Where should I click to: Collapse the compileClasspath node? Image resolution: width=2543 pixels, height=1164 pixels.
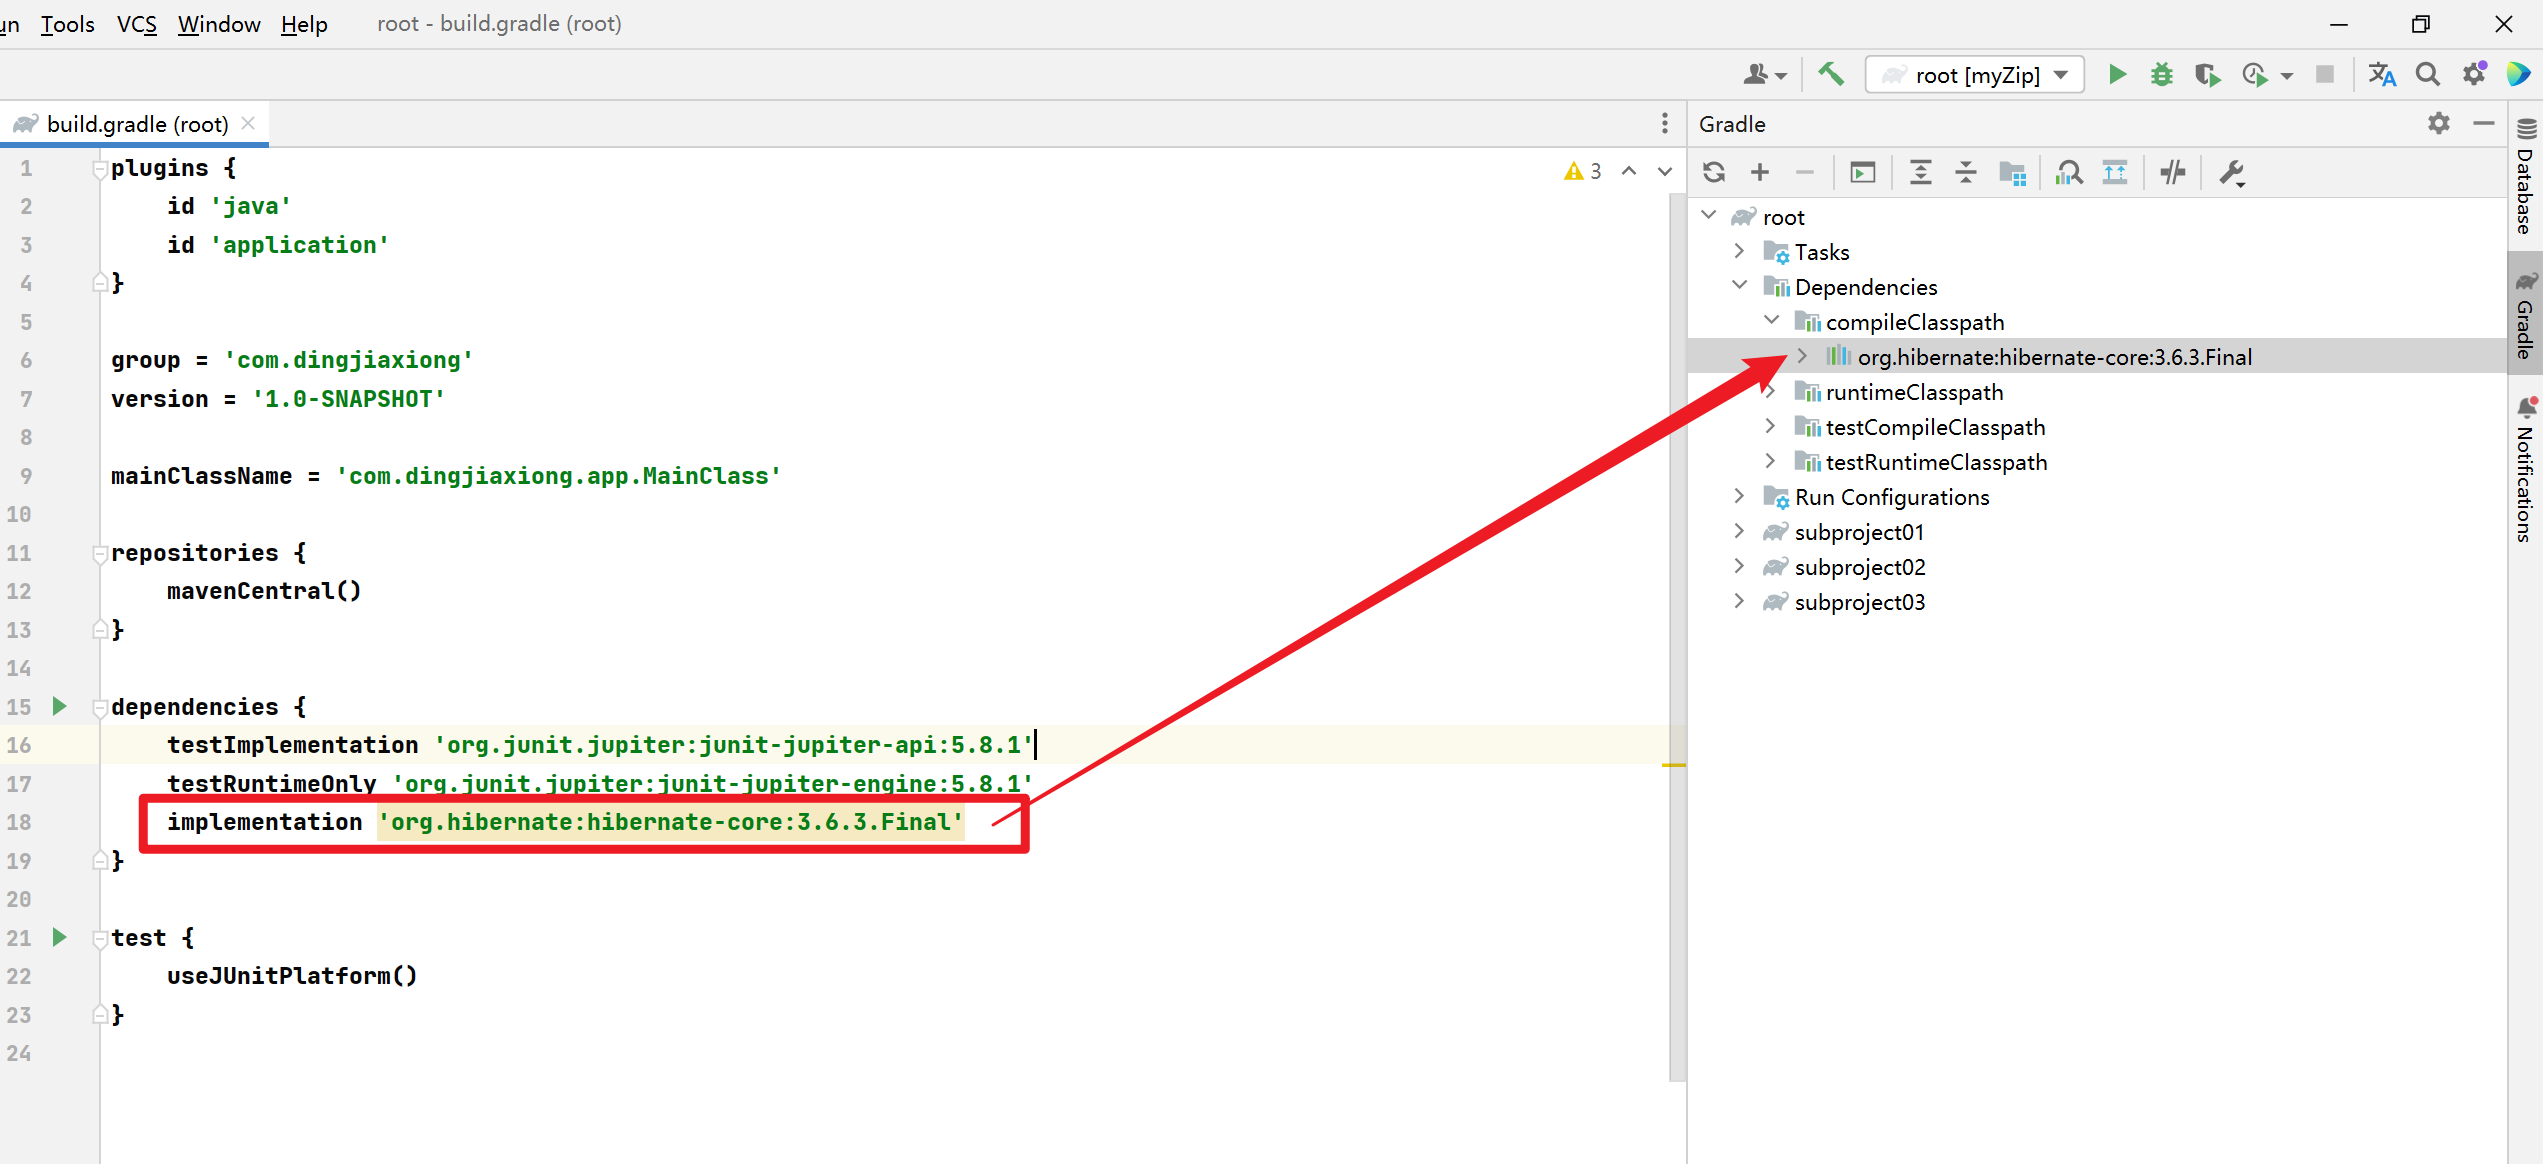1771,320
